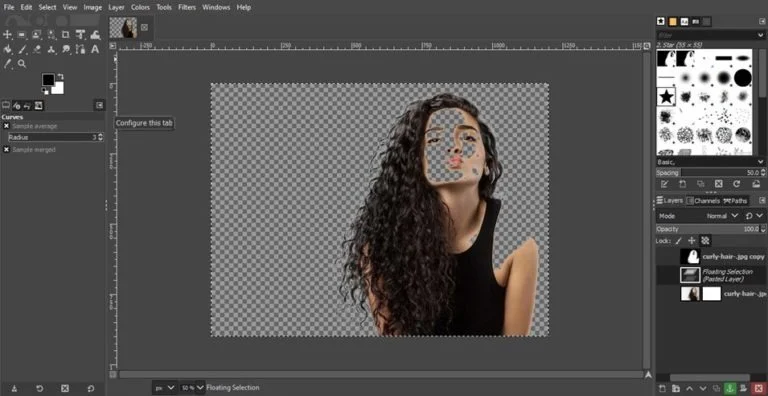Viewport: 768px width, 396px height.
Task: Select the Paintbrush tool
Action: pos(22,49)
